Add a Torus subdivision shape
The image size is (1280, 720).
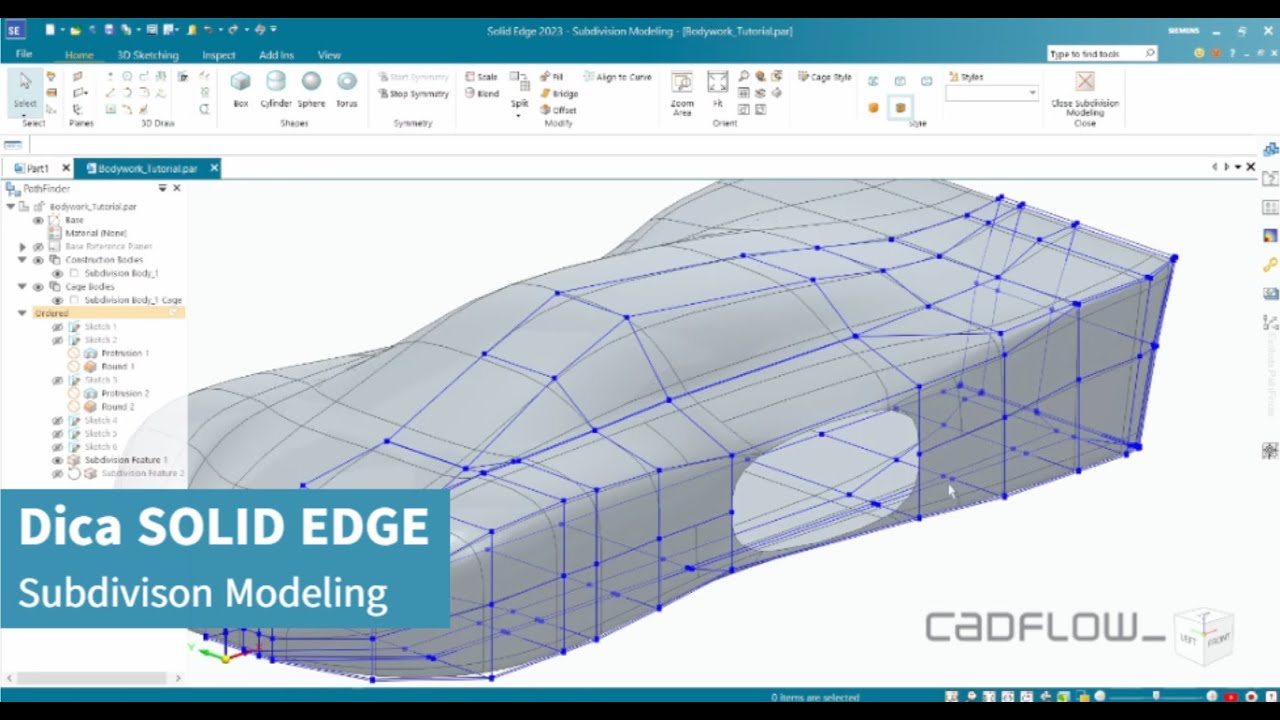coord(347,89)
